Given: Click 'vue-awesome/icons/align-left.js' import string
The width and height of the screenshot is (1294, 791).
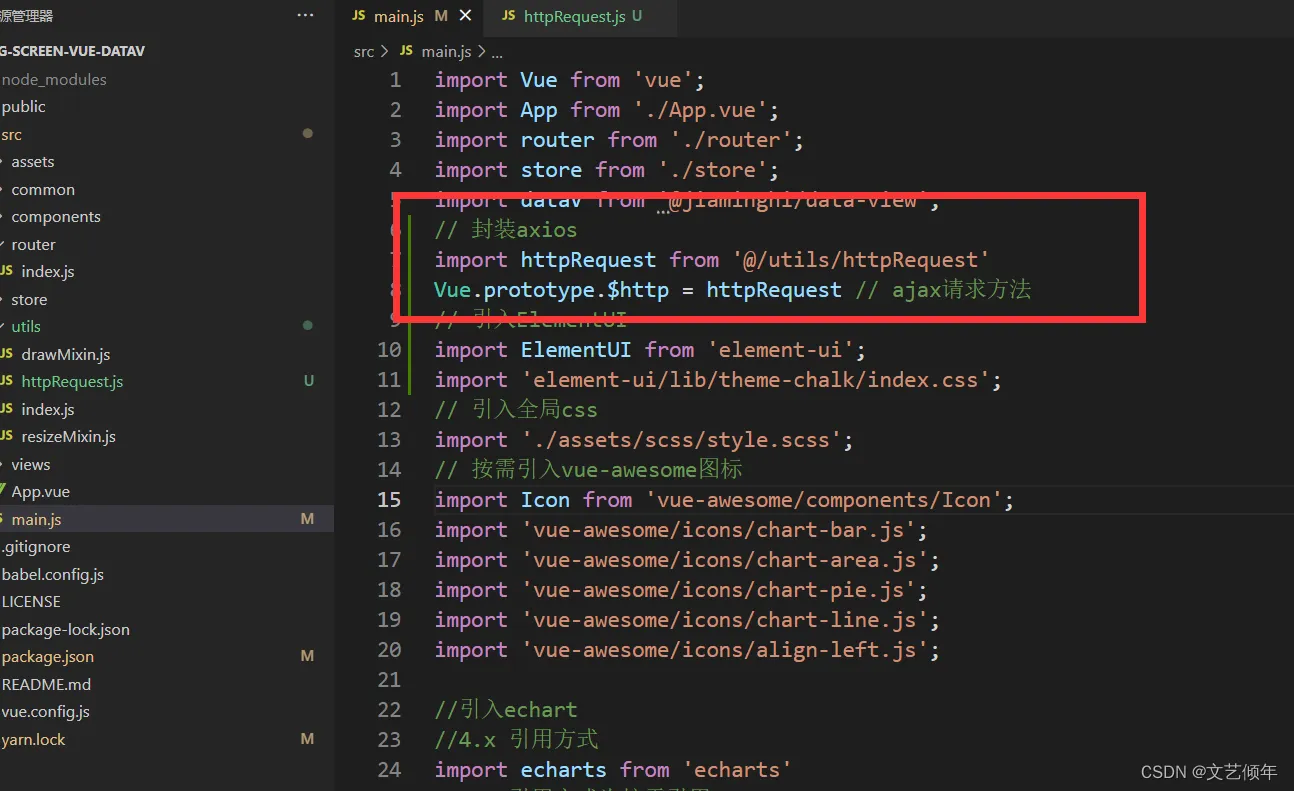Looking at the screenshot, I should tap(724, 650).
